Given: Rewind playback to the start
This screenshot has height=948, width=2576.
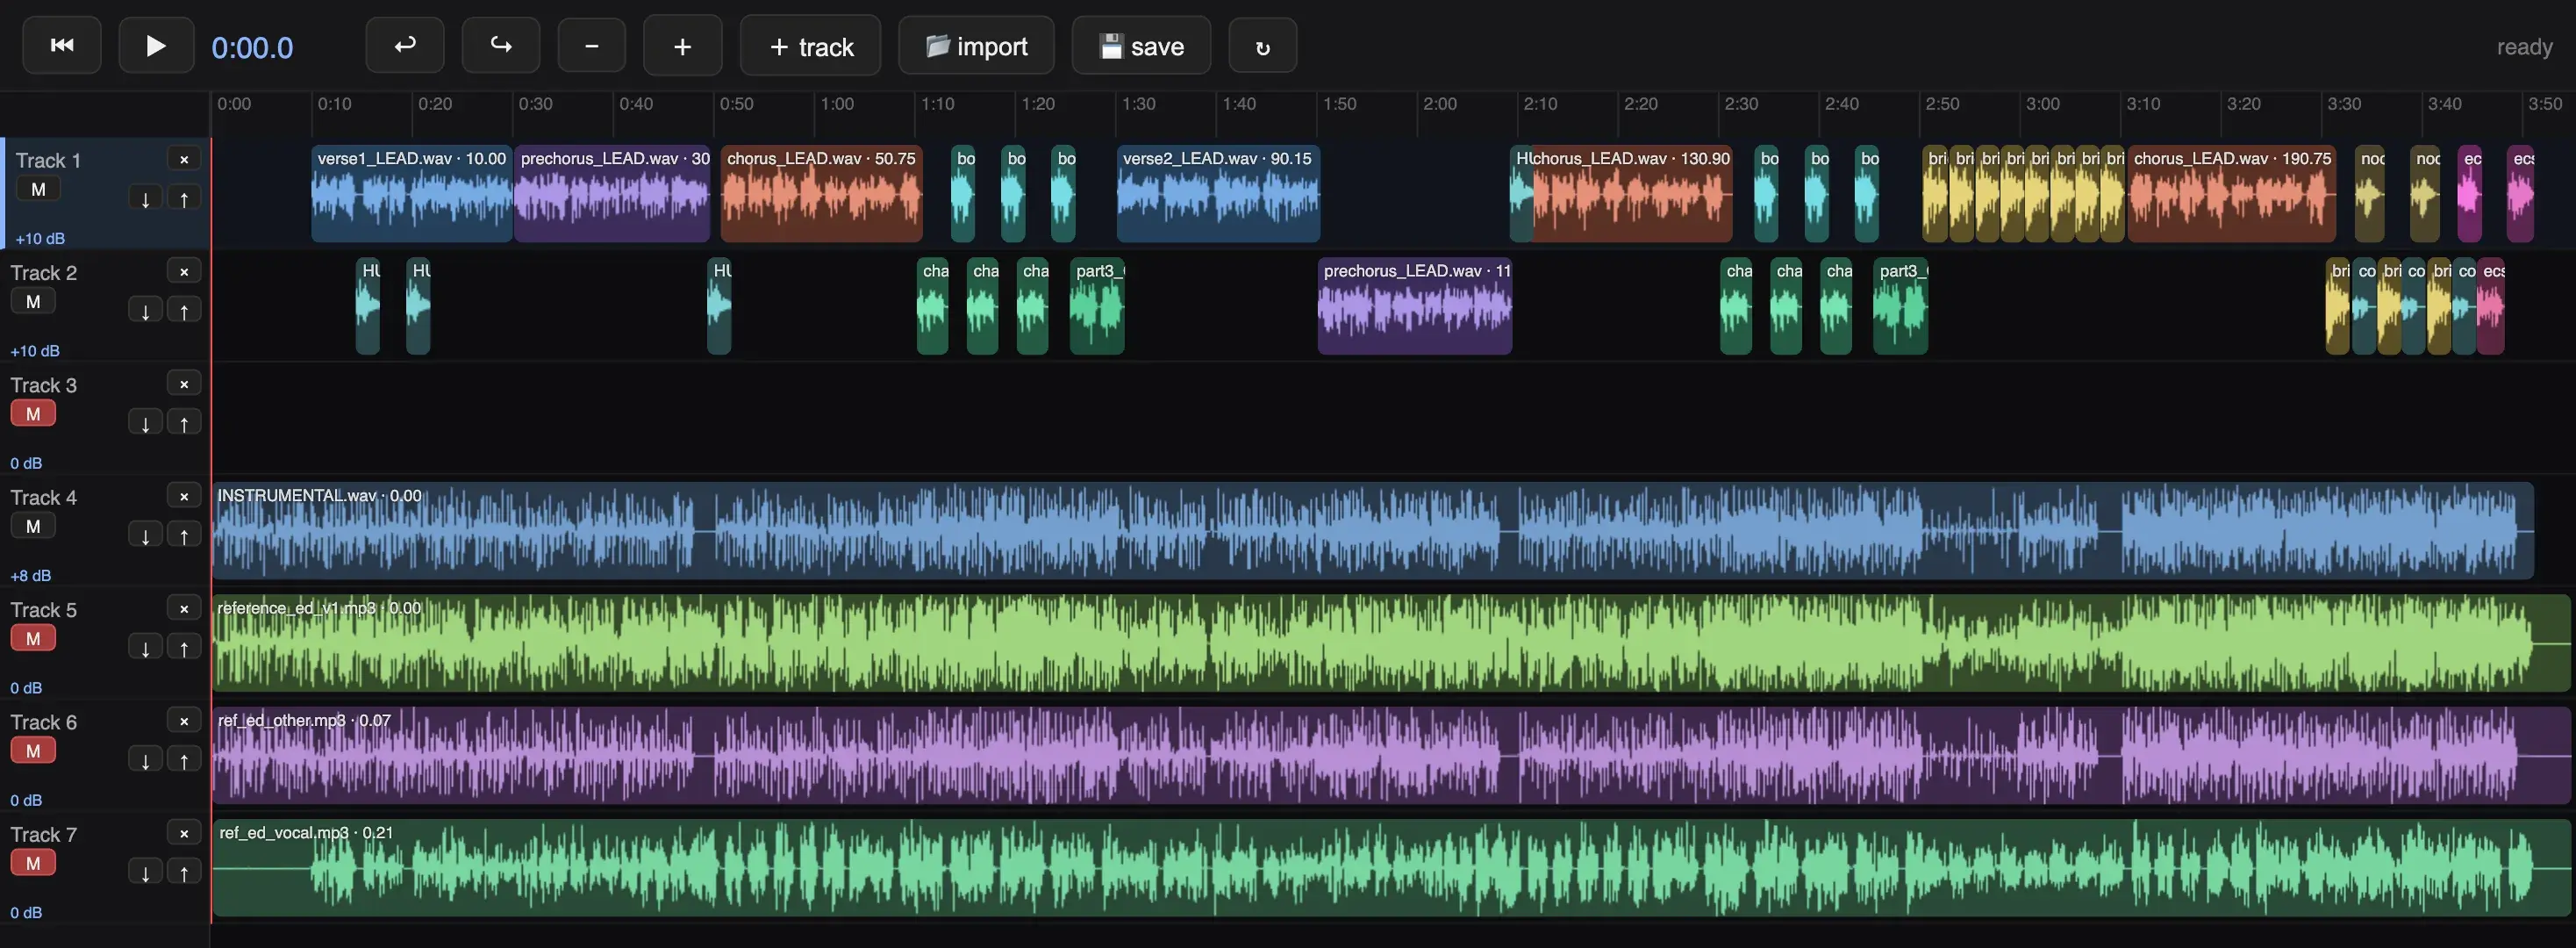Looking at the screenshot, I should pos(62,45).
